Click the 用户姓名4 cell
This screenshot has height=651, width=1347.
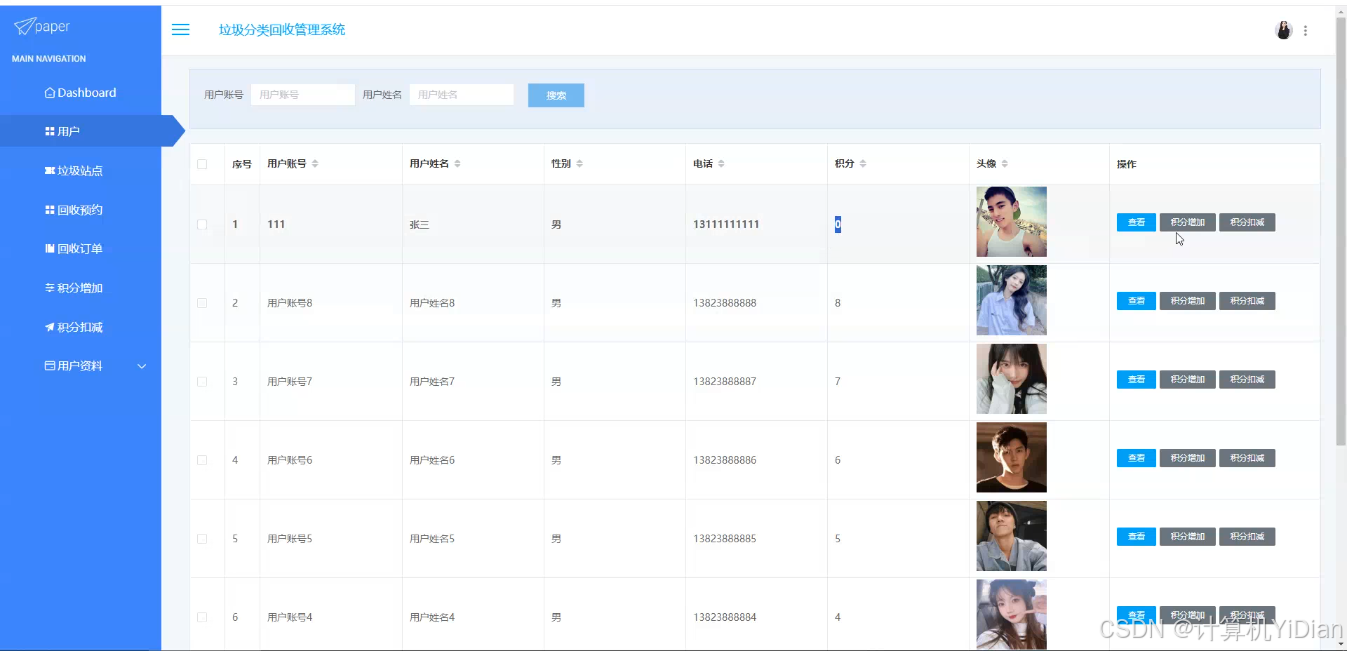click(x=432, y=617)
